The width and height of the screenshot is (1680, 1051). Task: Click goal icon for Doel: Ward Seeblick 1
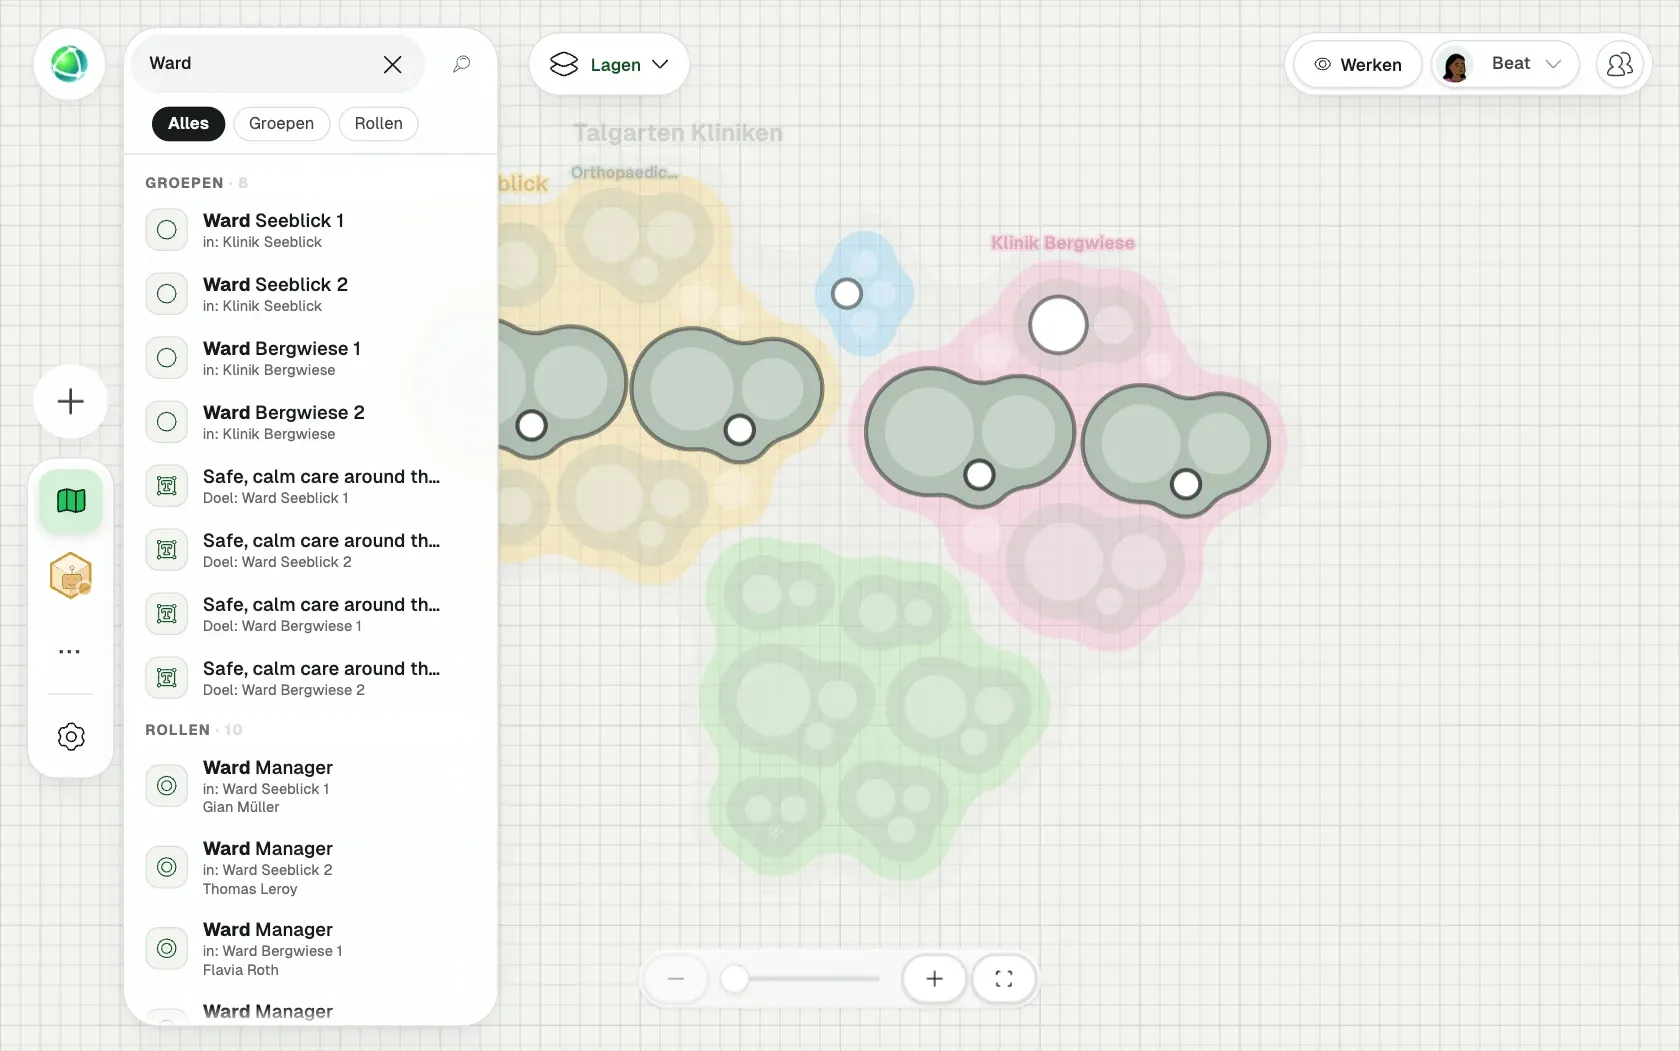pos(167,486)
